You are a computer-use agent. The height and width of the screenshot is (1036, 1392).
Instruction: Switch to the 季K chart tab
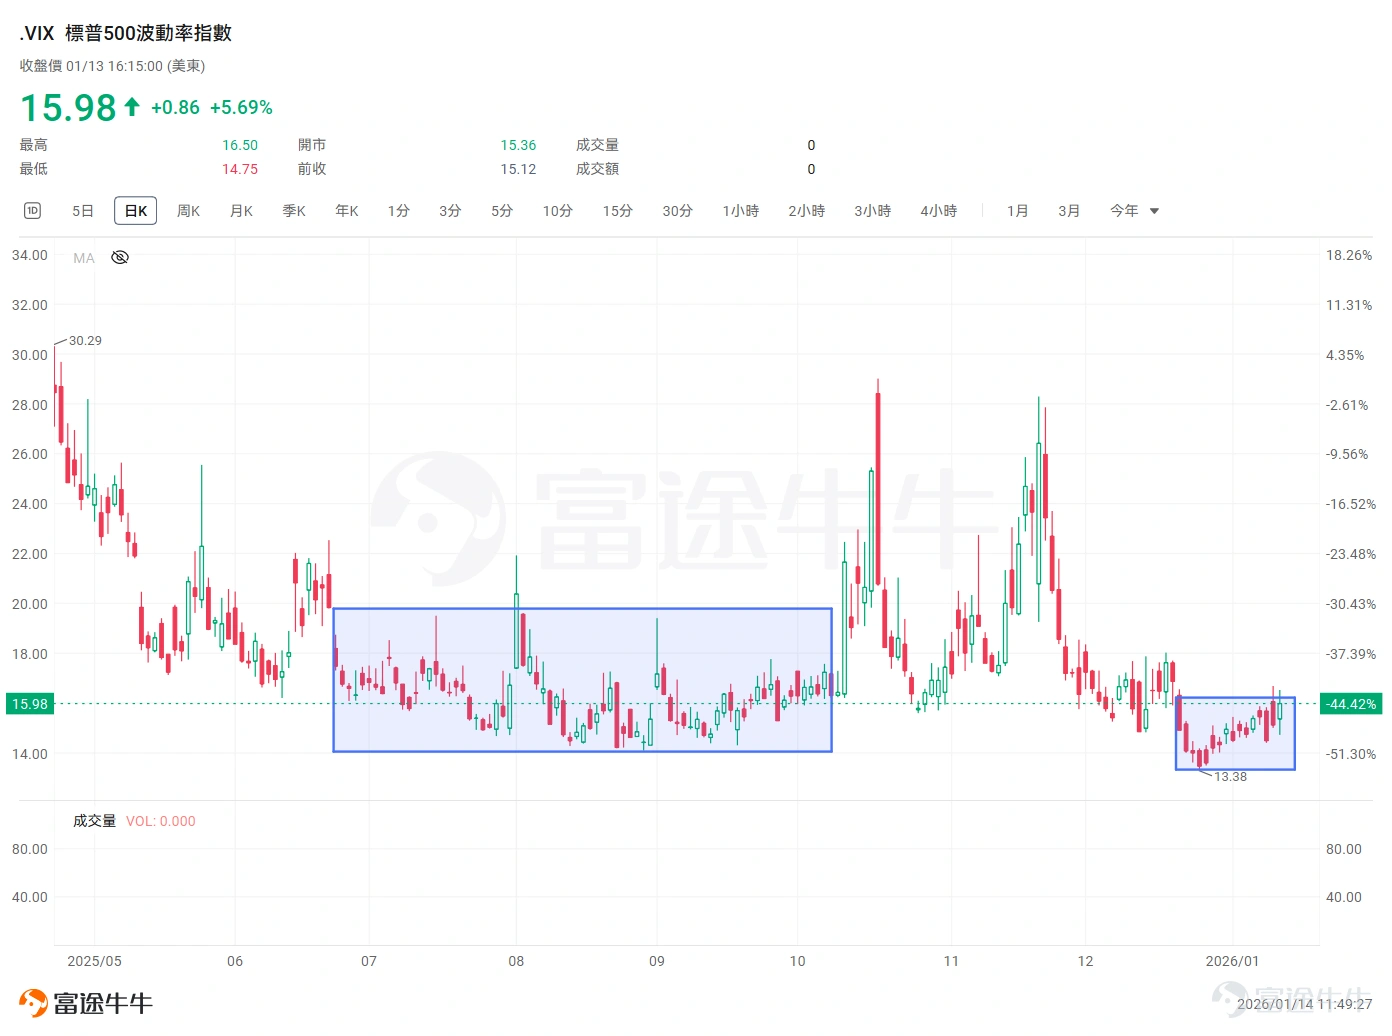pyautogui.click(x=294, y=211)
